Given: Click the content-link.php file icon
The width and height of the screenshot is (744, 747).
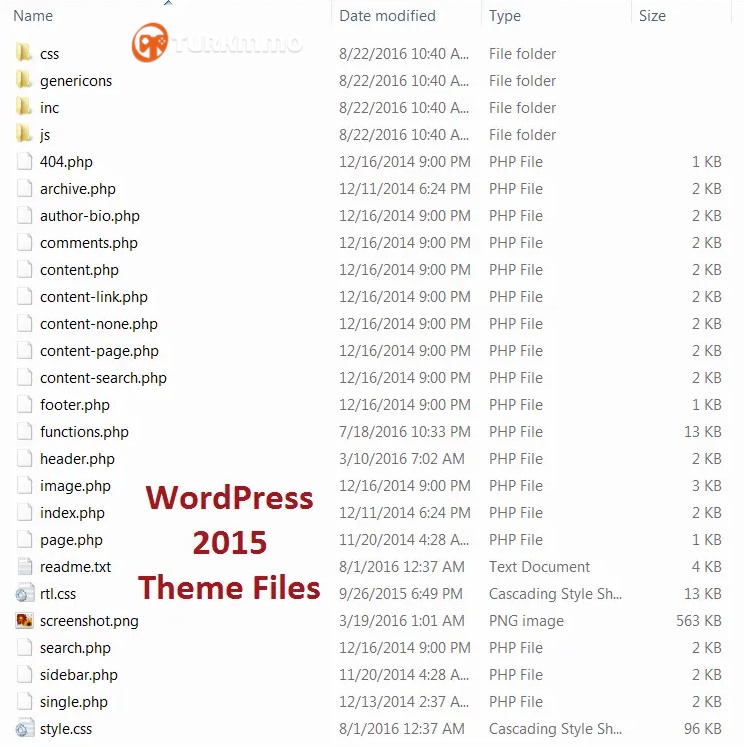Looking at the screenshot, I should pos(24,296).
